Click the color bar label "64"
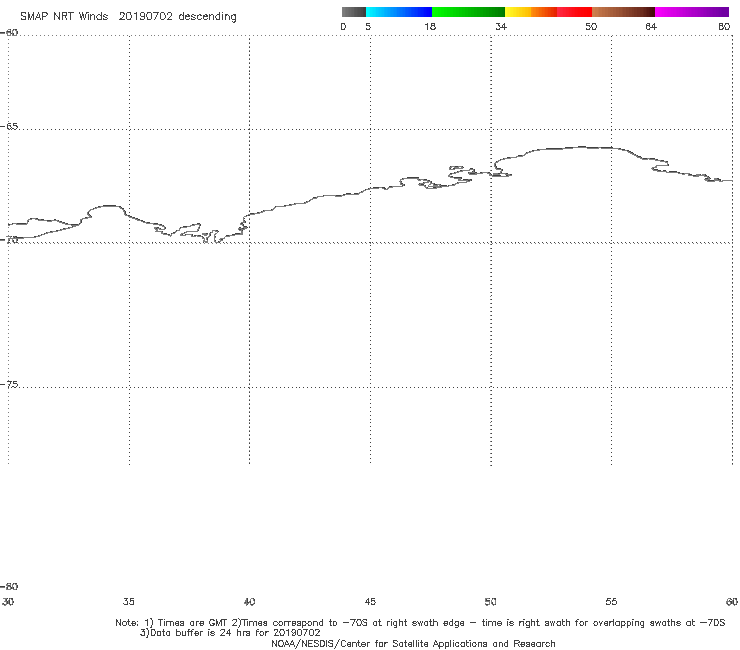Image resolution: width=740 pixels, height=650 pixels. pos(650,26)
